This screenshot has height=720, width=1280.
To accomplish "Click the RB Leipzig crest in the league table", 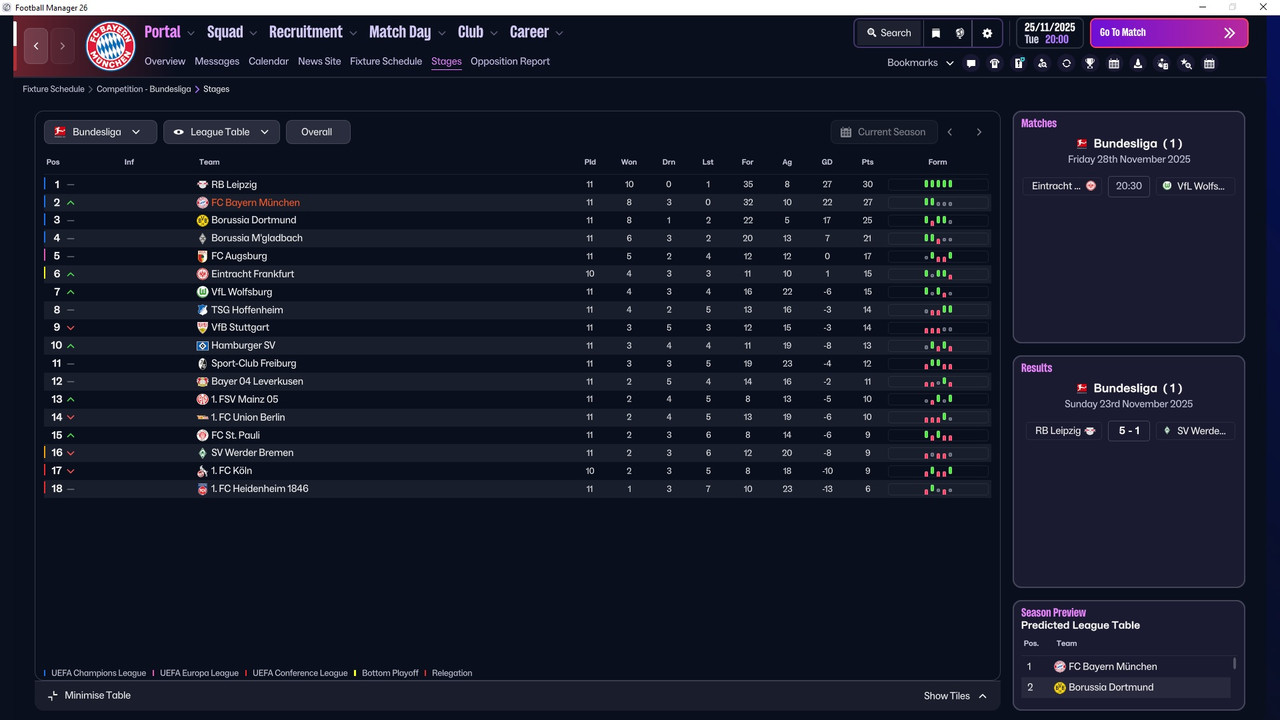I will pyautogui.click(x=202, y=185).
